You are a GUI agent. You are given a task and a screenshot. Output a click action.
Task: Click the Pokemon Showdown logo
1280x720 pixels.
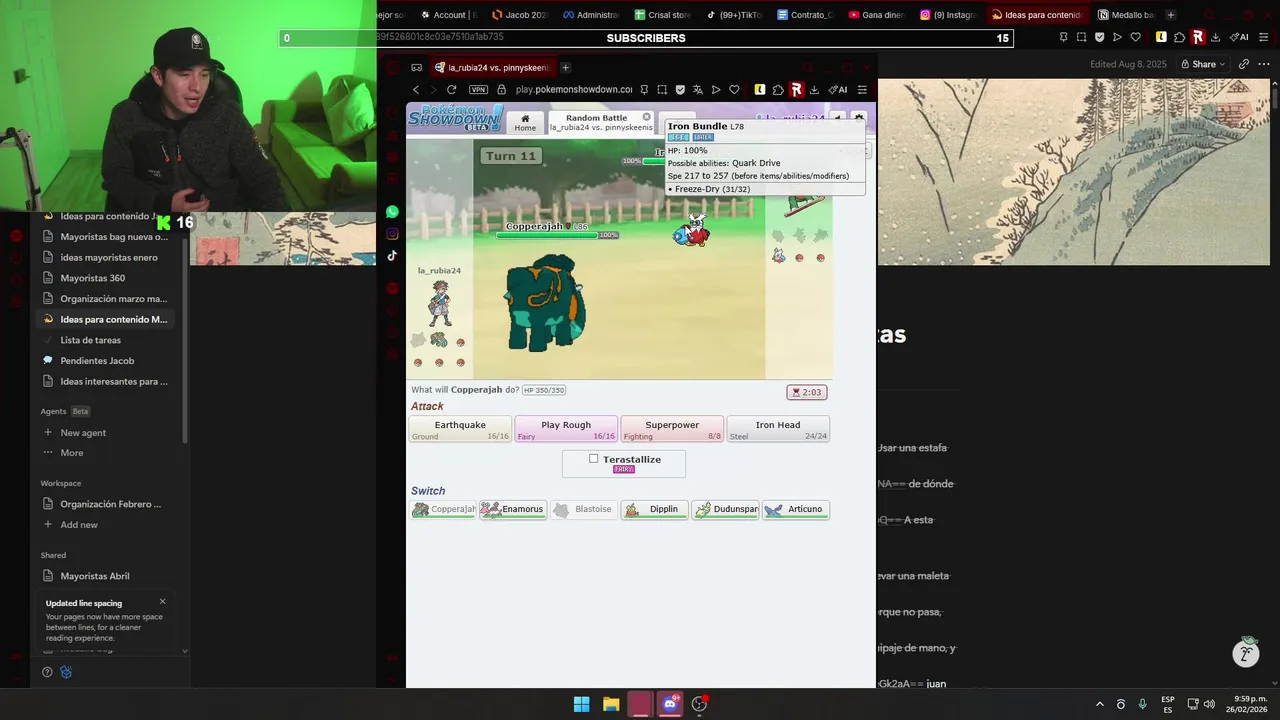[x=455, y=118]
